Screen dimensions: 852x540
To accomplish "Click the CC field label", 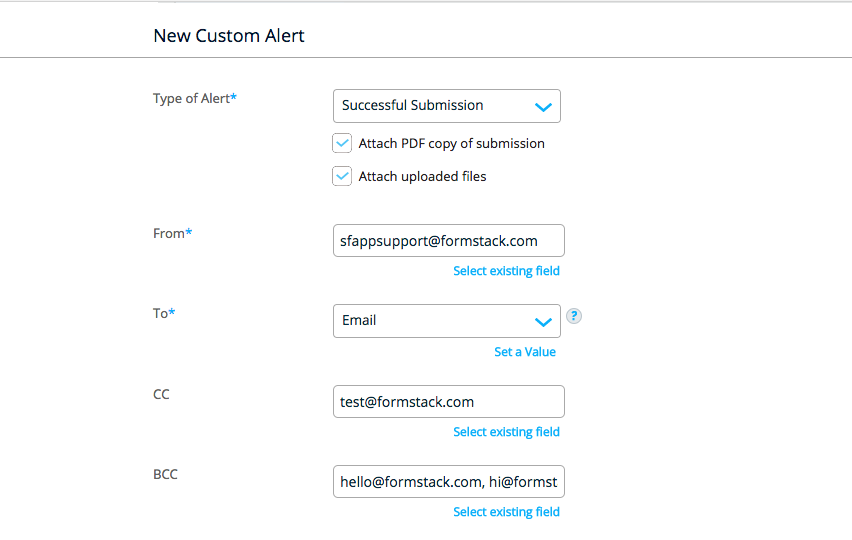I will point(161,394).
